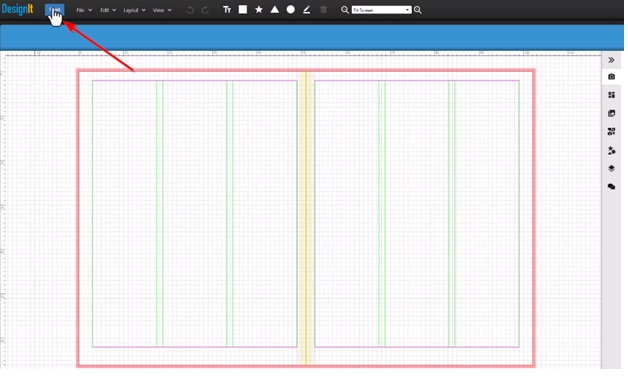Screen dimensions: 628x378
Task: Click the Redo arrow icon
Action: pos(205,10)
